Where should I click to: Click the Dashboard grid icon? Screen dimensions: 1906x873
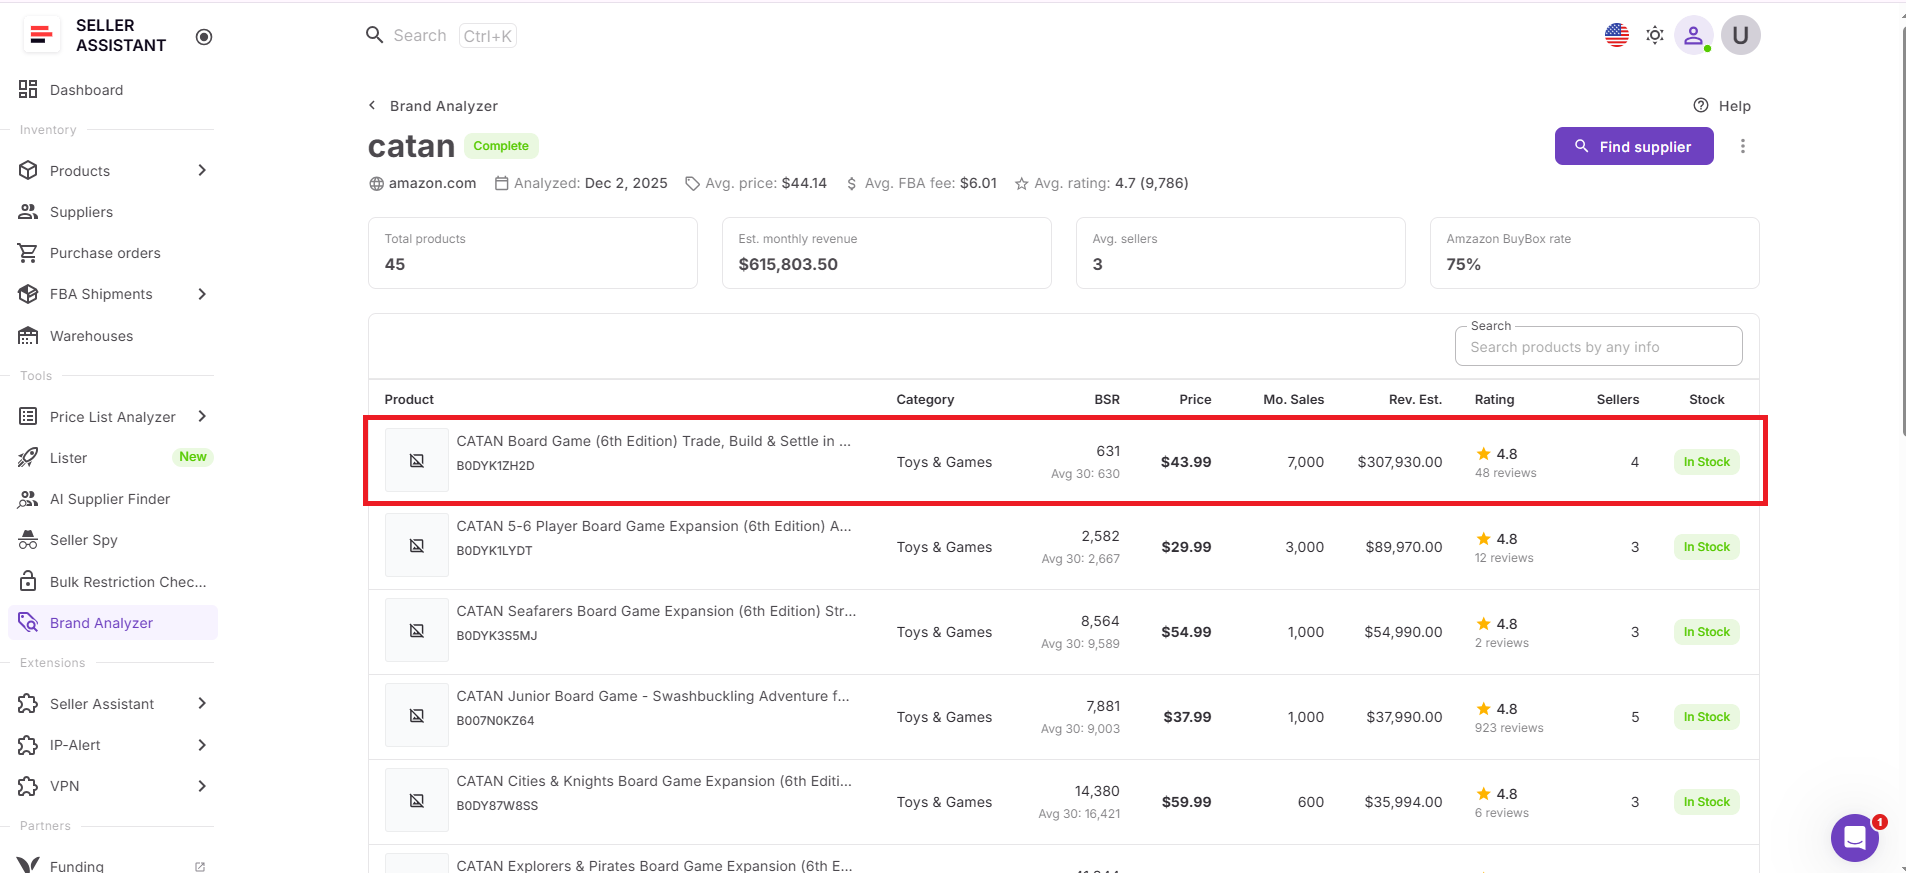[x=28, y=89]
